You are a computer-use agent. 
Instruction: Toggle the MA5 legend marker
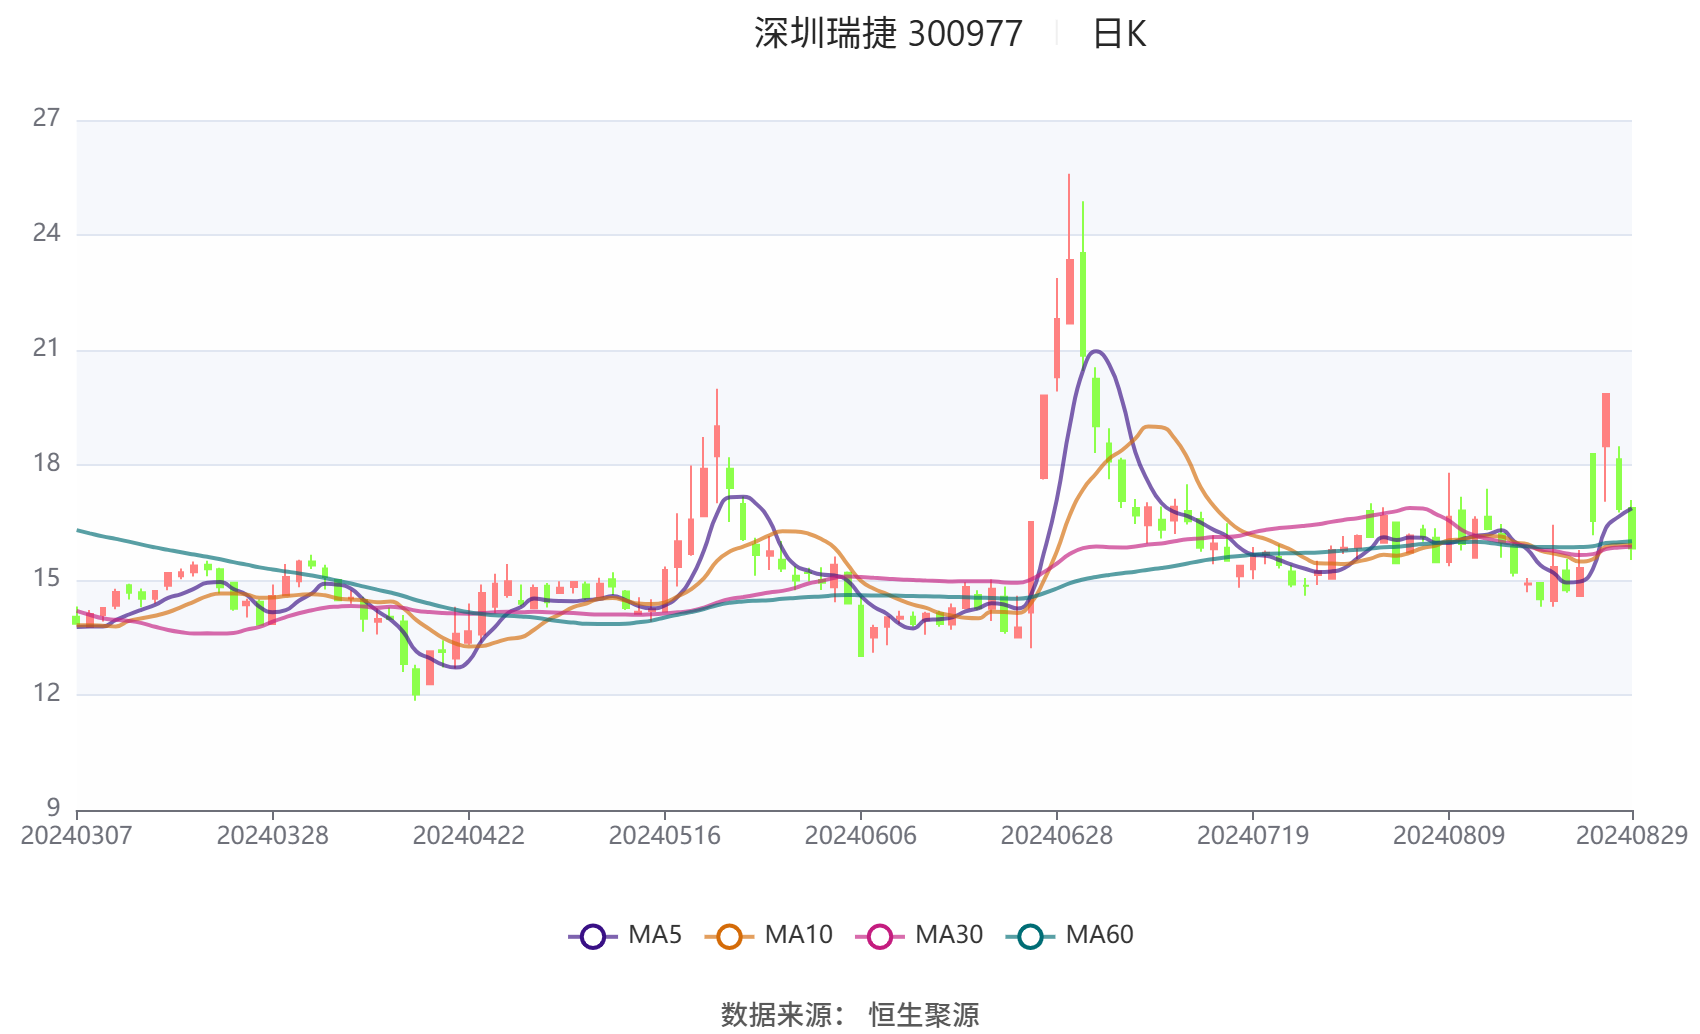[593, 936]
